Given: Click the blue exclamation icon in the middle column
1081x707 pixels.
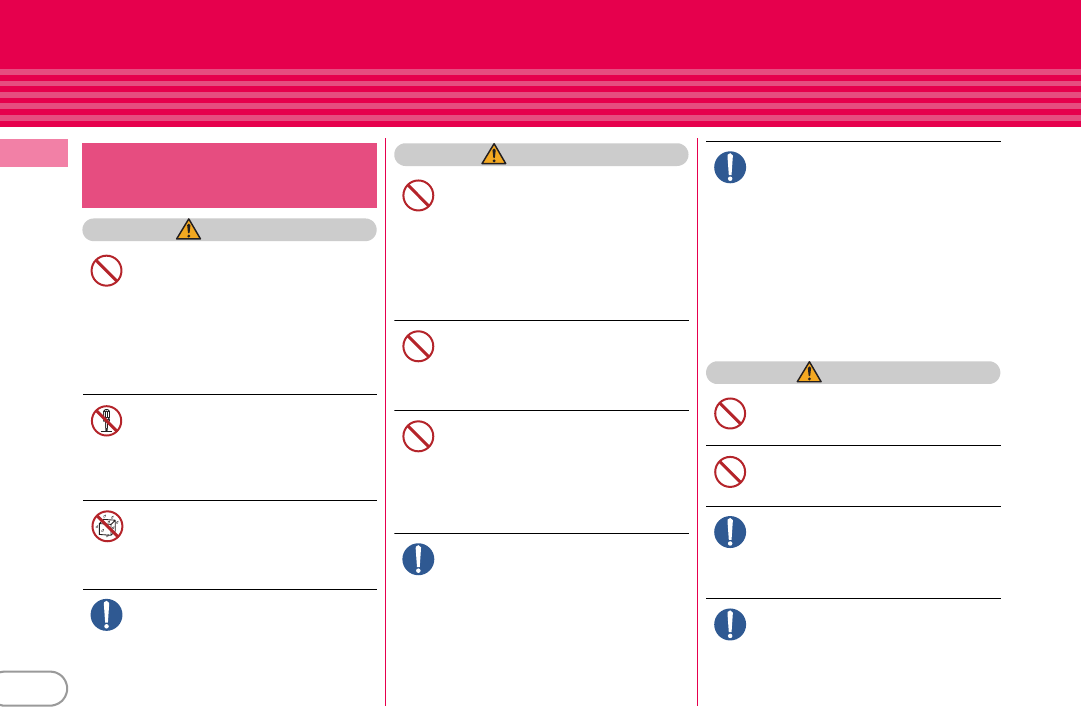Looking at the screenshot, I should 418,559.
